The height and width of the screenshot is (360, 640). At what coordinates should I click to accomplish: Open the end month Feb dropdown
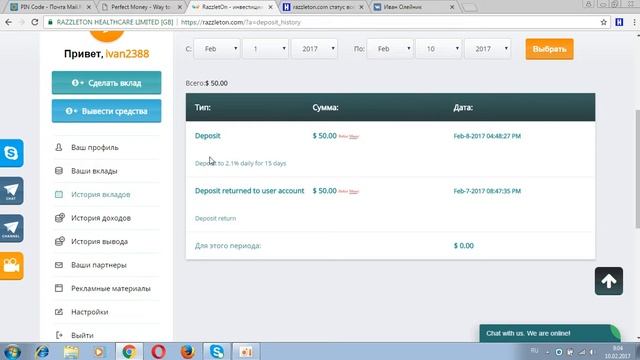(x=390, y=49)
